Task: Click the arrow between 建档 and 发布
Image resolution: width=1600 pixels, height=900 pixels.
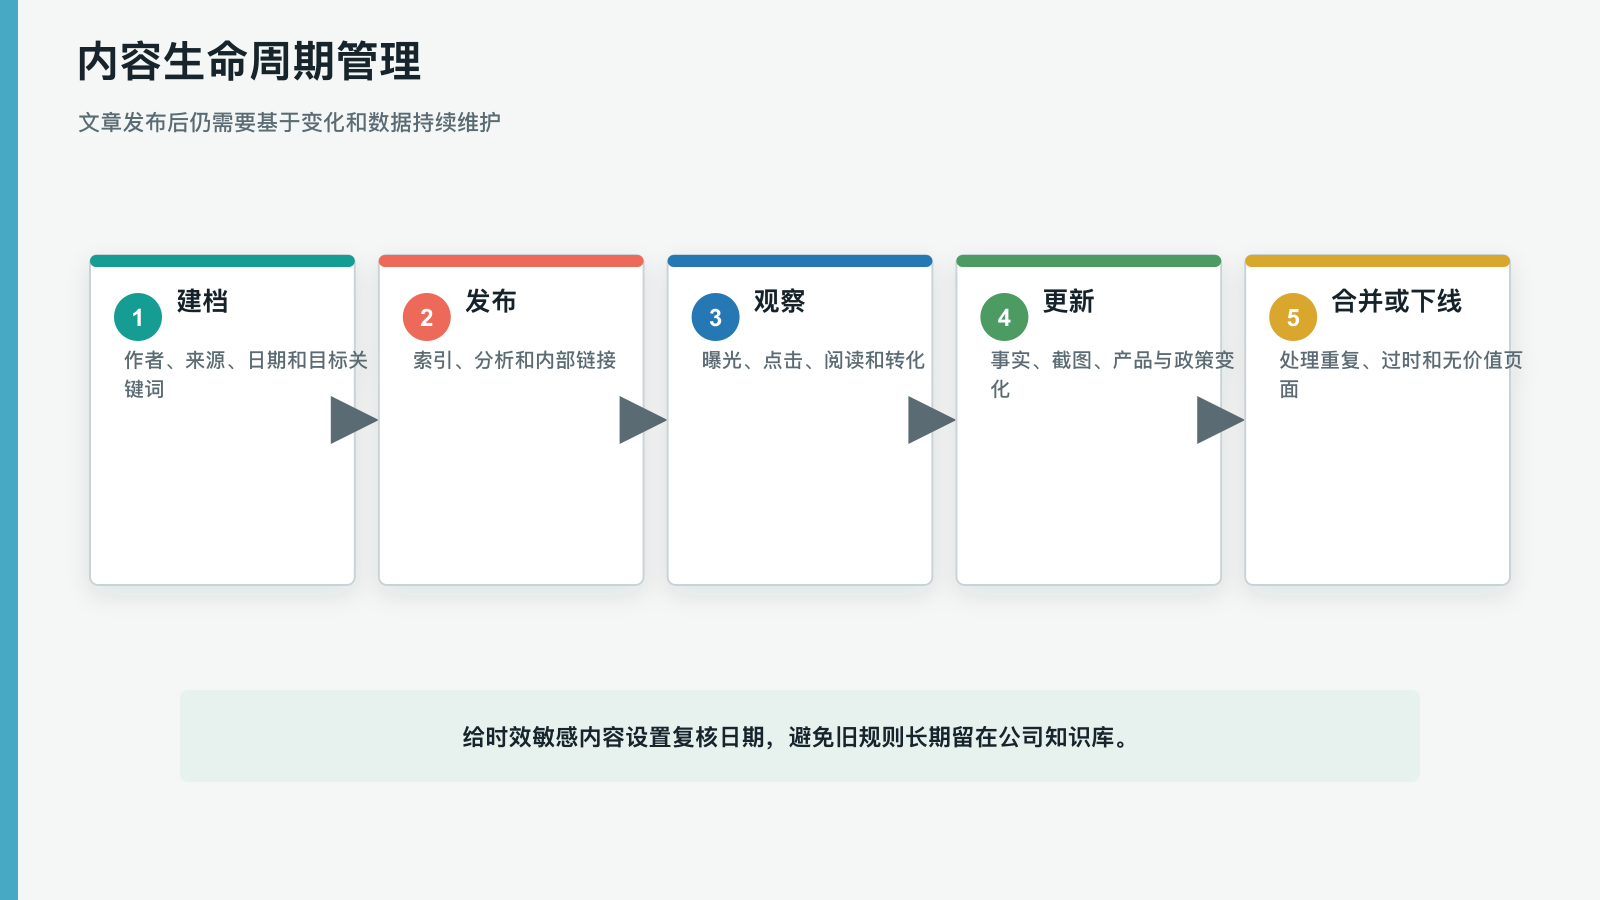Action: coord(354,420)
